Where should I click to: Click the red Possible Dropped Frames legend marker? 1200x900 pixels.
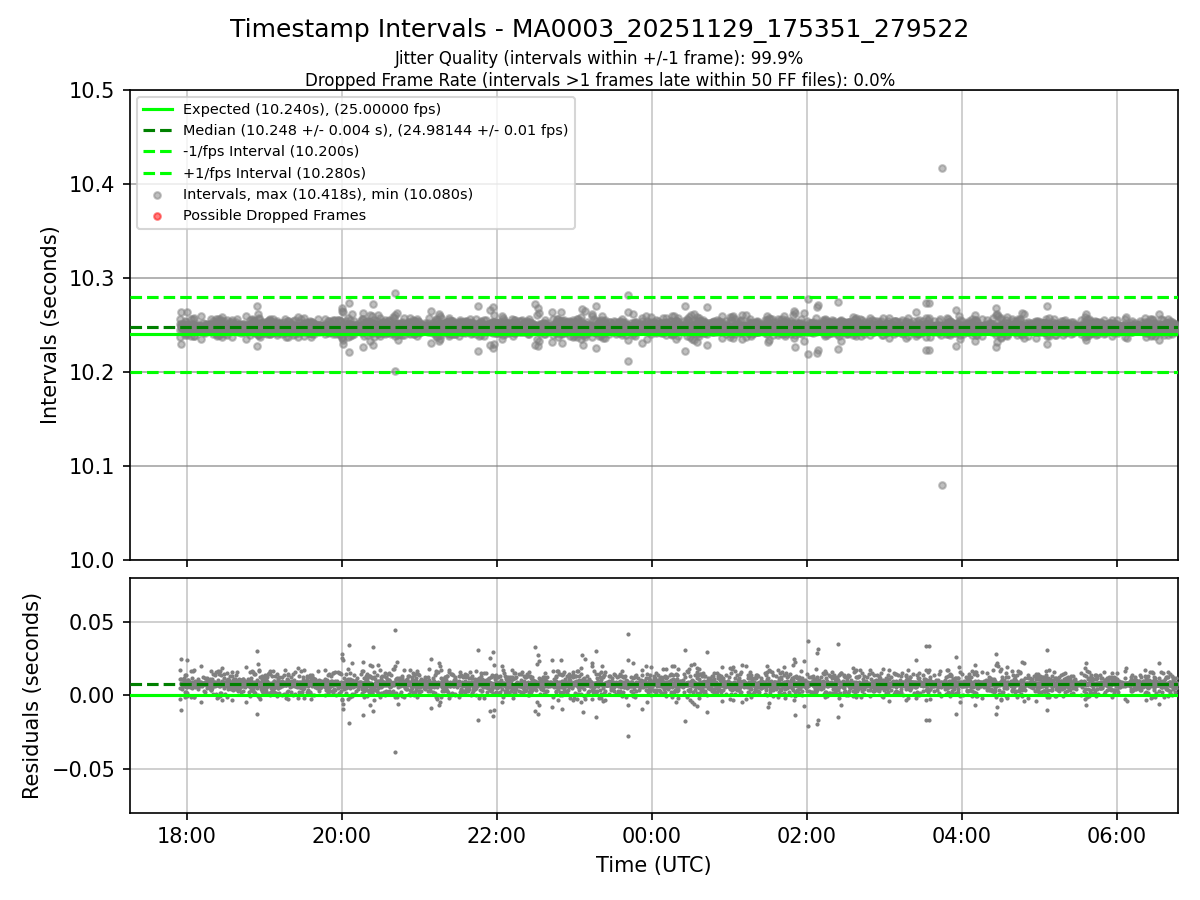pyautogui.click(x=159, y=215)
